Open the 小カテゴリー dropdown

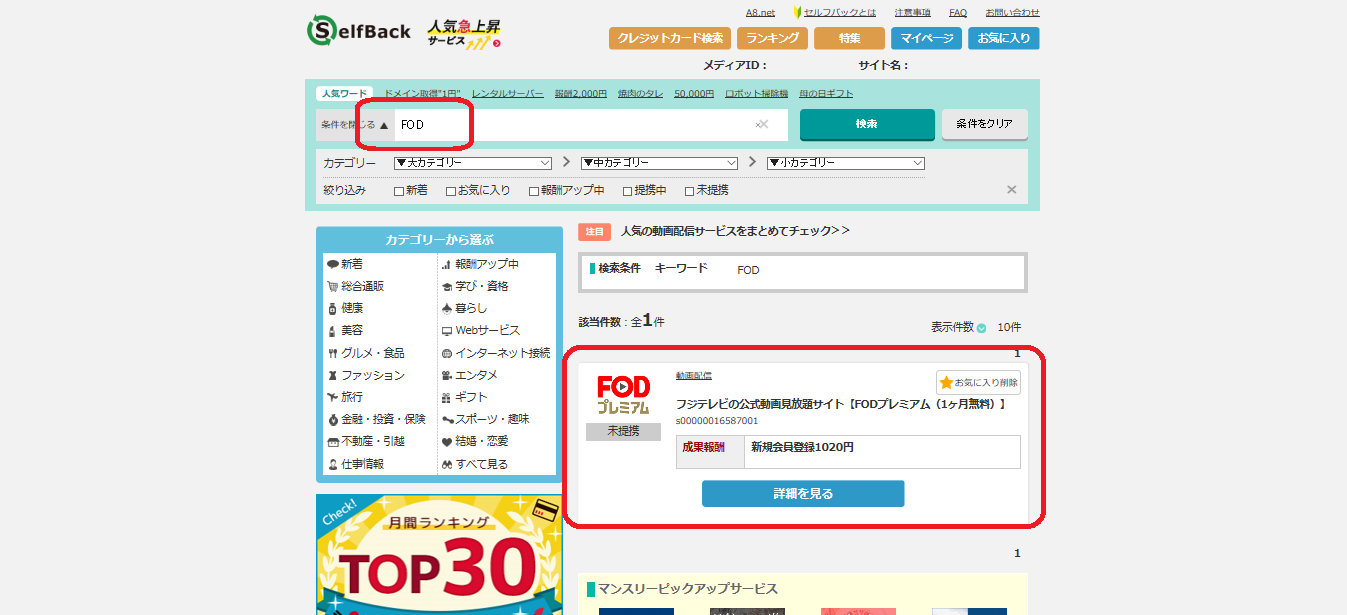[846, 163]
